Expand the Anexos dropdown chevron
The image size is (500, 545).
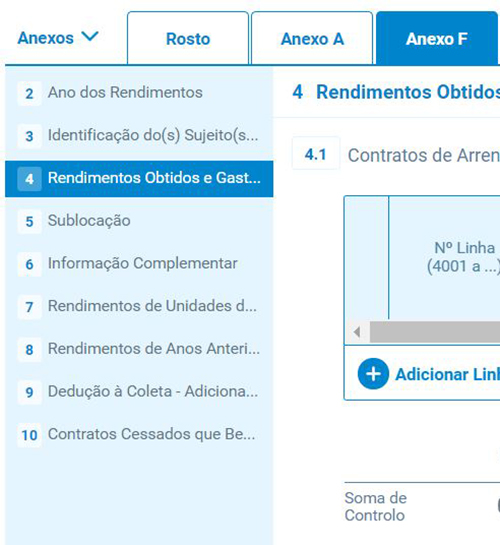click(90, 36)
